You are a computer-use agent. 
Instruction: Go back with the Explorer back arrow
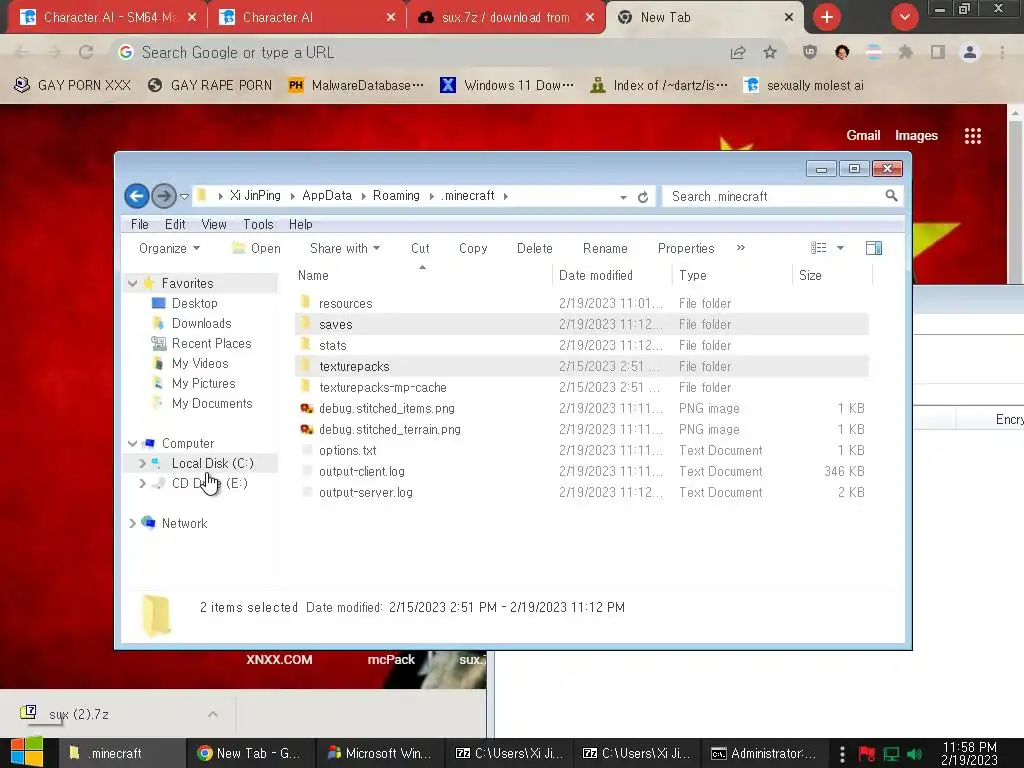[x=136, y=195]
